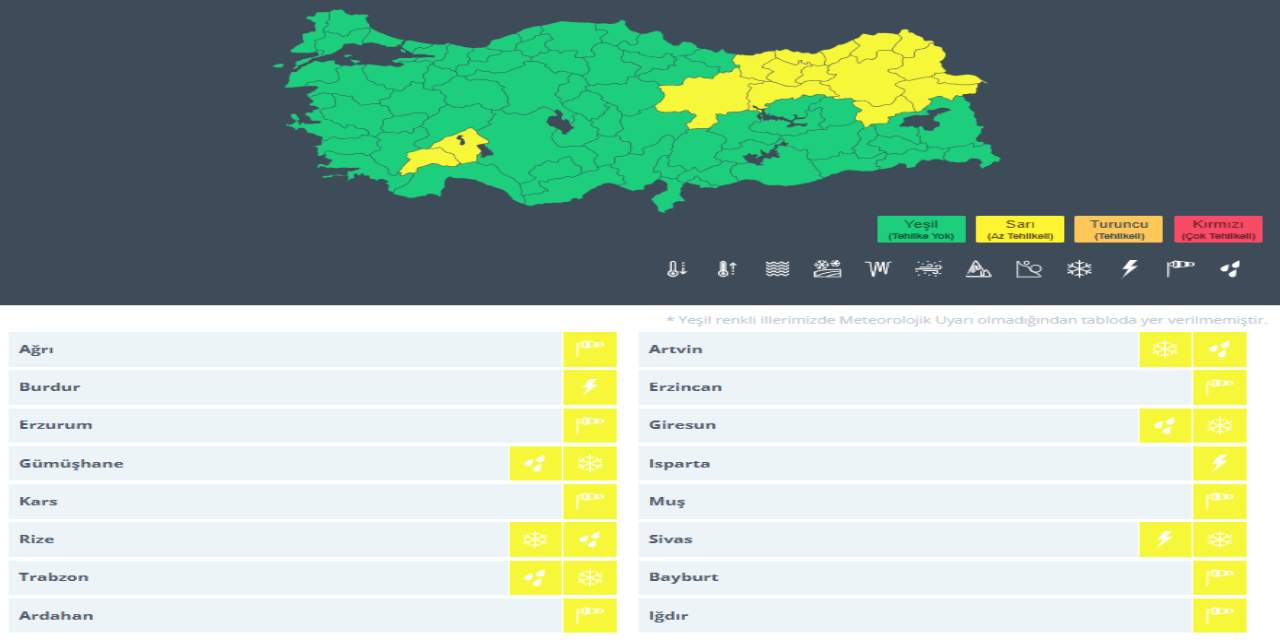
Task: Click the raindrops filter icon in the dark panel
Action: 1230,268
